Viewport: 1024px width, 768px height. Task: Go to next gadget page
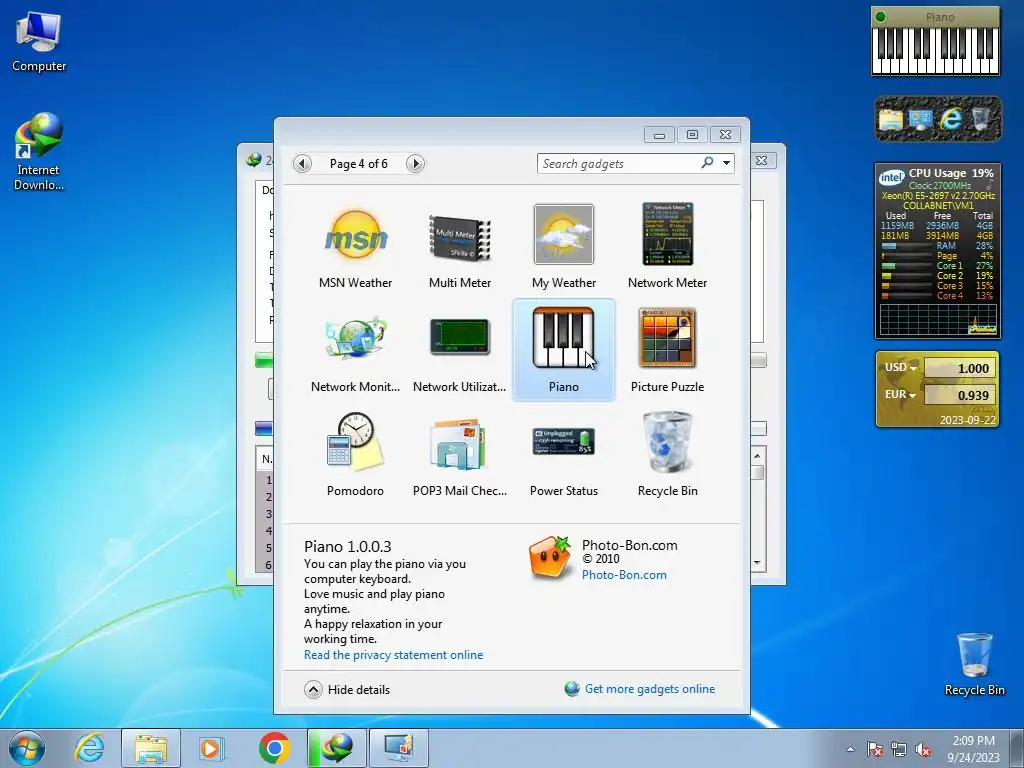[415, 163]
